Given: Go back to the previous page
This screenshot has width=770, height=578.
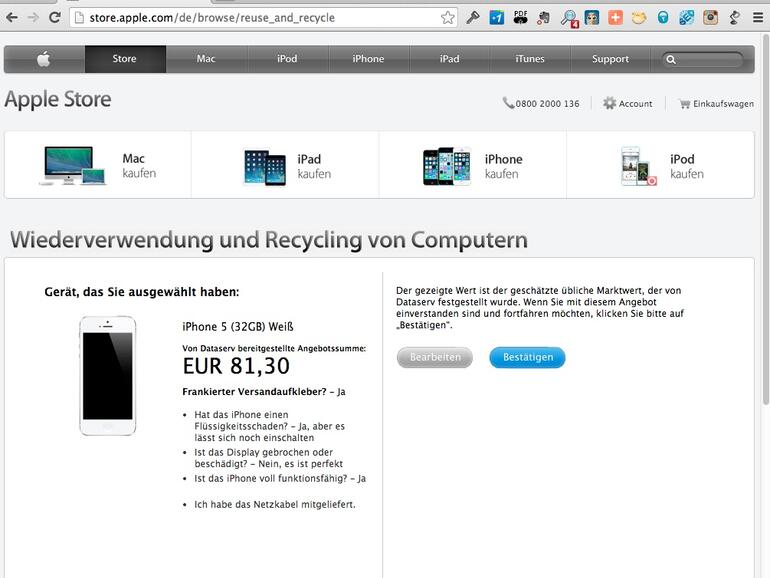Looking at the screenshot, I should tap(12, 18).
